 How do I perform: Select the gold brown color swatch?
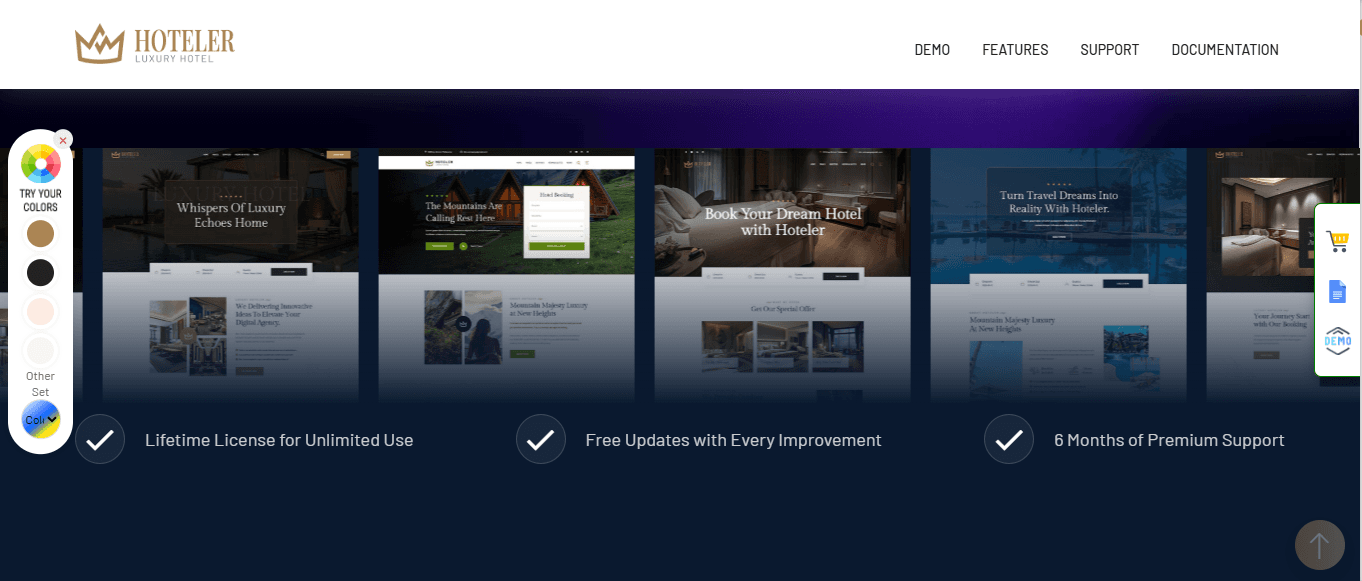(40, 234)
